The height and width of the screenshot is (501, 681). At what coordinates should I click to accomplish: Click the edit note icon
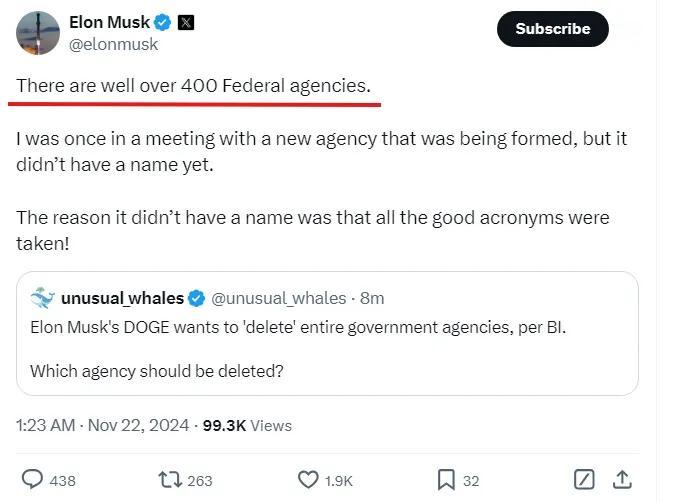tap(584, 479)
